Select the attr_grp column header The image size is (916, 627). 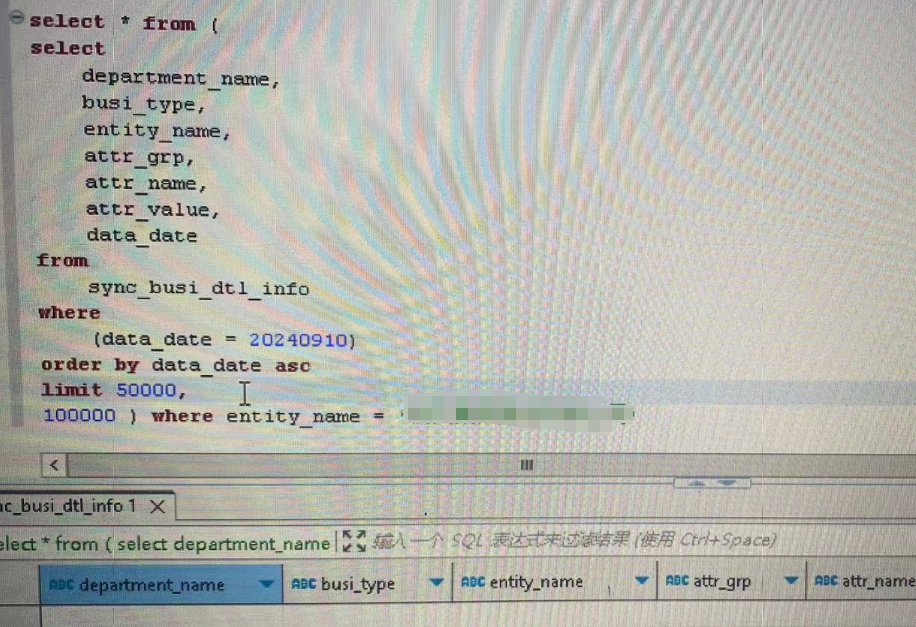(731, 581)
